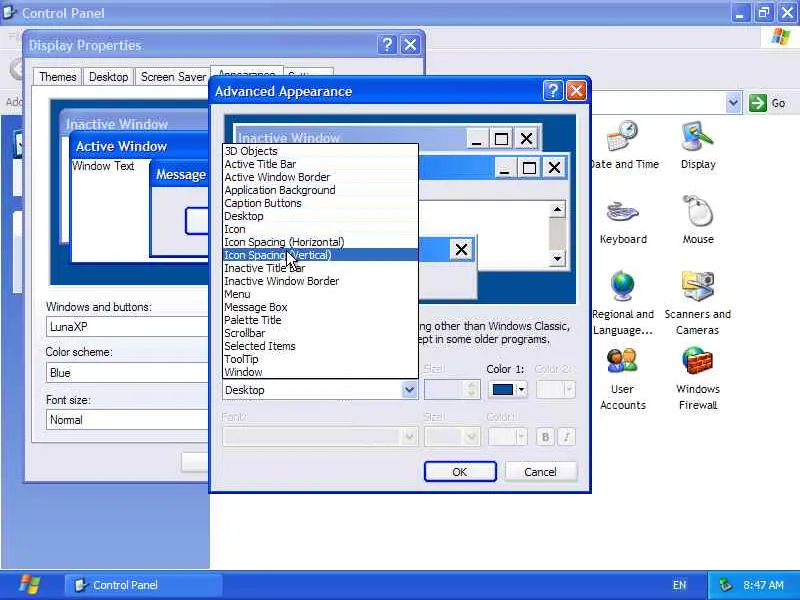Switch to the Screen Saver tab
The width and height of the screenshot is (800, 600).
(x=173, y=77)
